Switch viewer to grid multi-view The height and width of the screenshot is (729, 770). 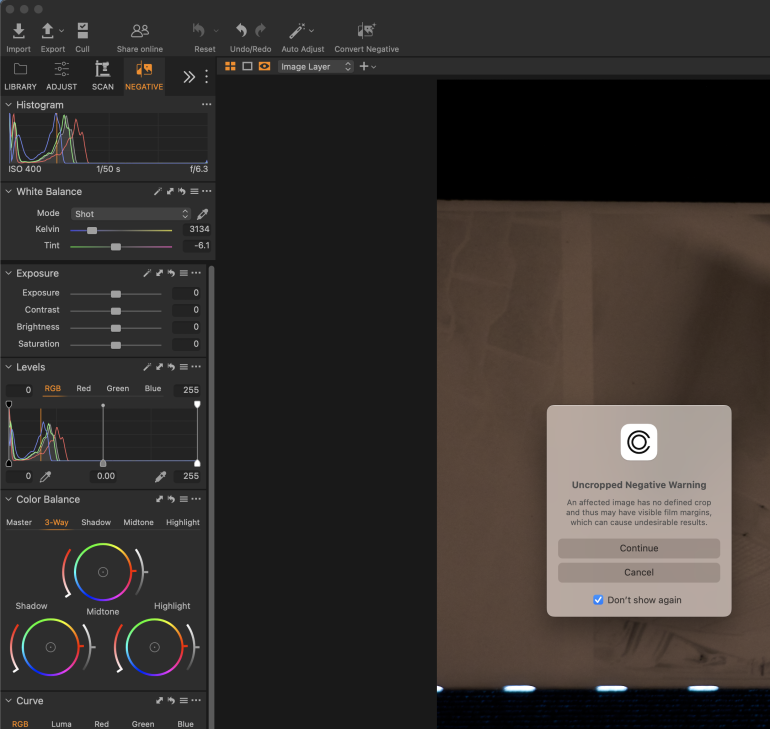click(230, 66)
